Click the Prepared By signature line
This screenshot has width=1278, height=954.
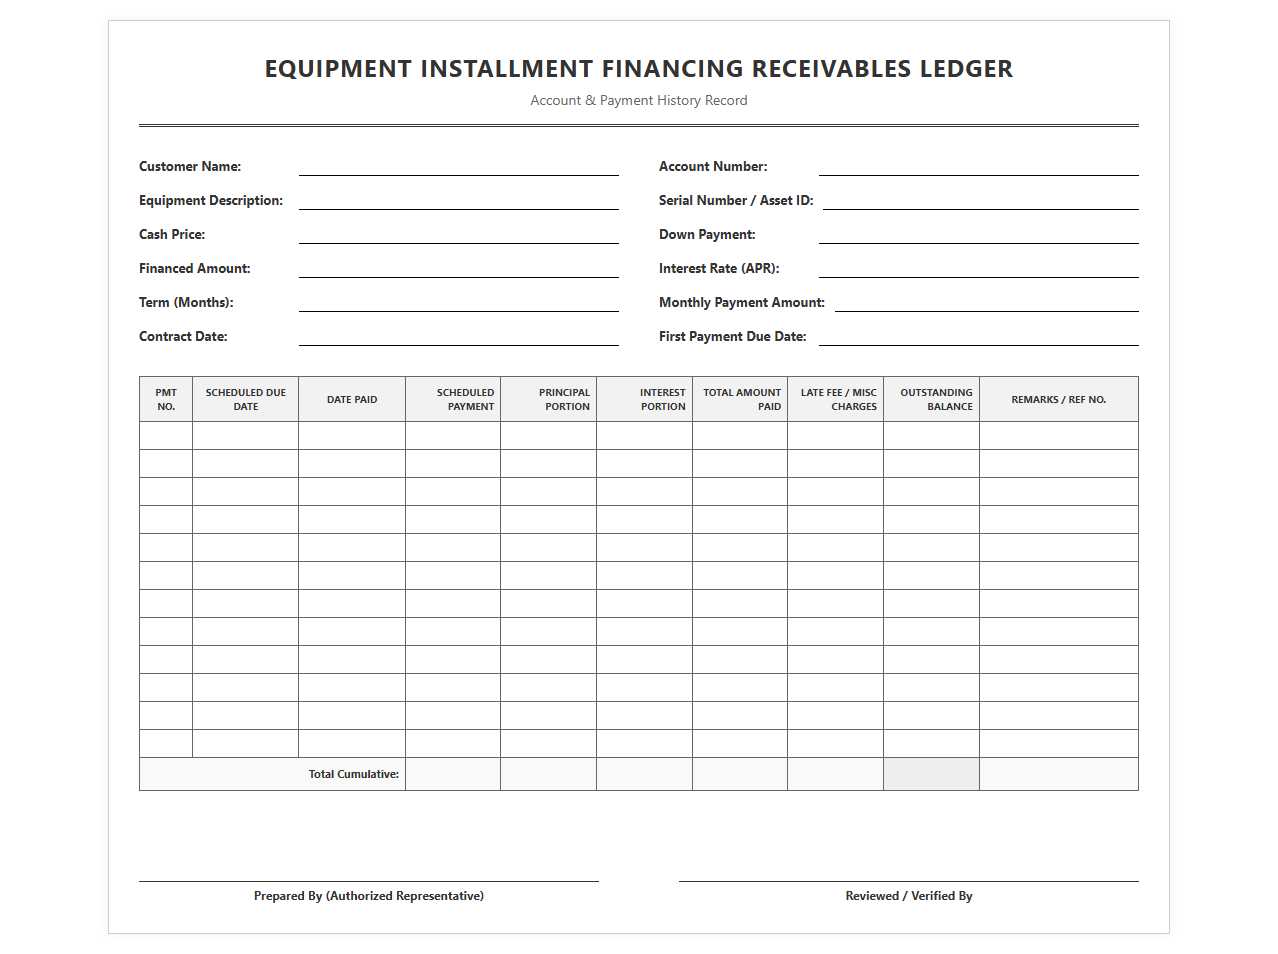(x=369, y=881)
